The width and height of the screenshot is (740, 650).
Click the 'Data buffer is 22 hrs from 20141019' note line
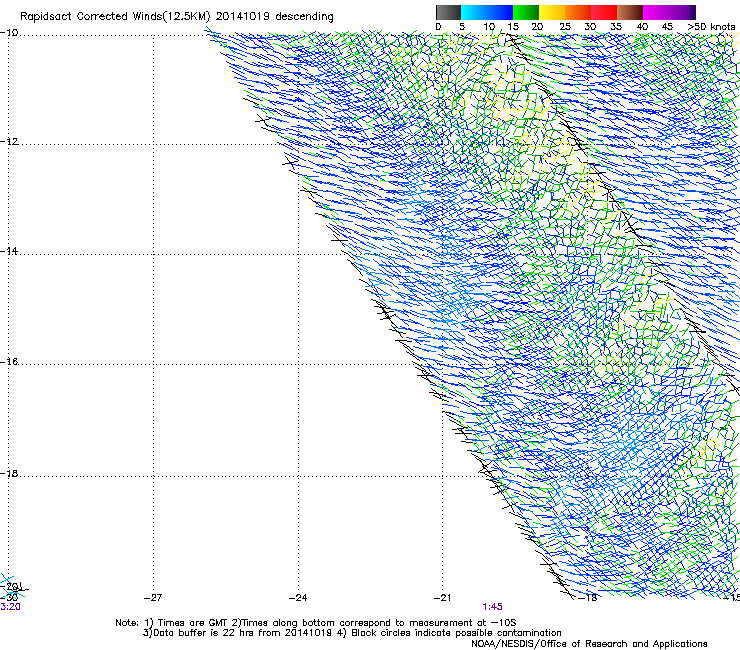352,633
